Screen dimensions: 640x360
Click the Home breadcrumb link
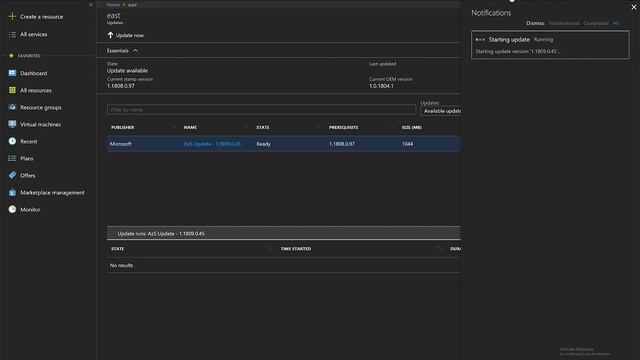(113, 5)
